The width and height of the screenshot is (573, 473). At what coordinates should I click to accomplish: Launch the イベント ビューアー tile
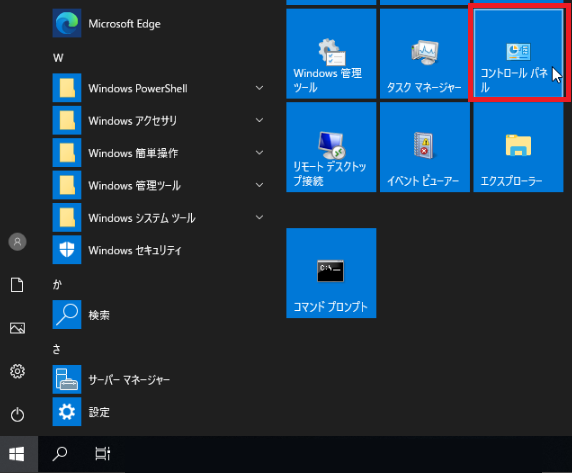425,147
